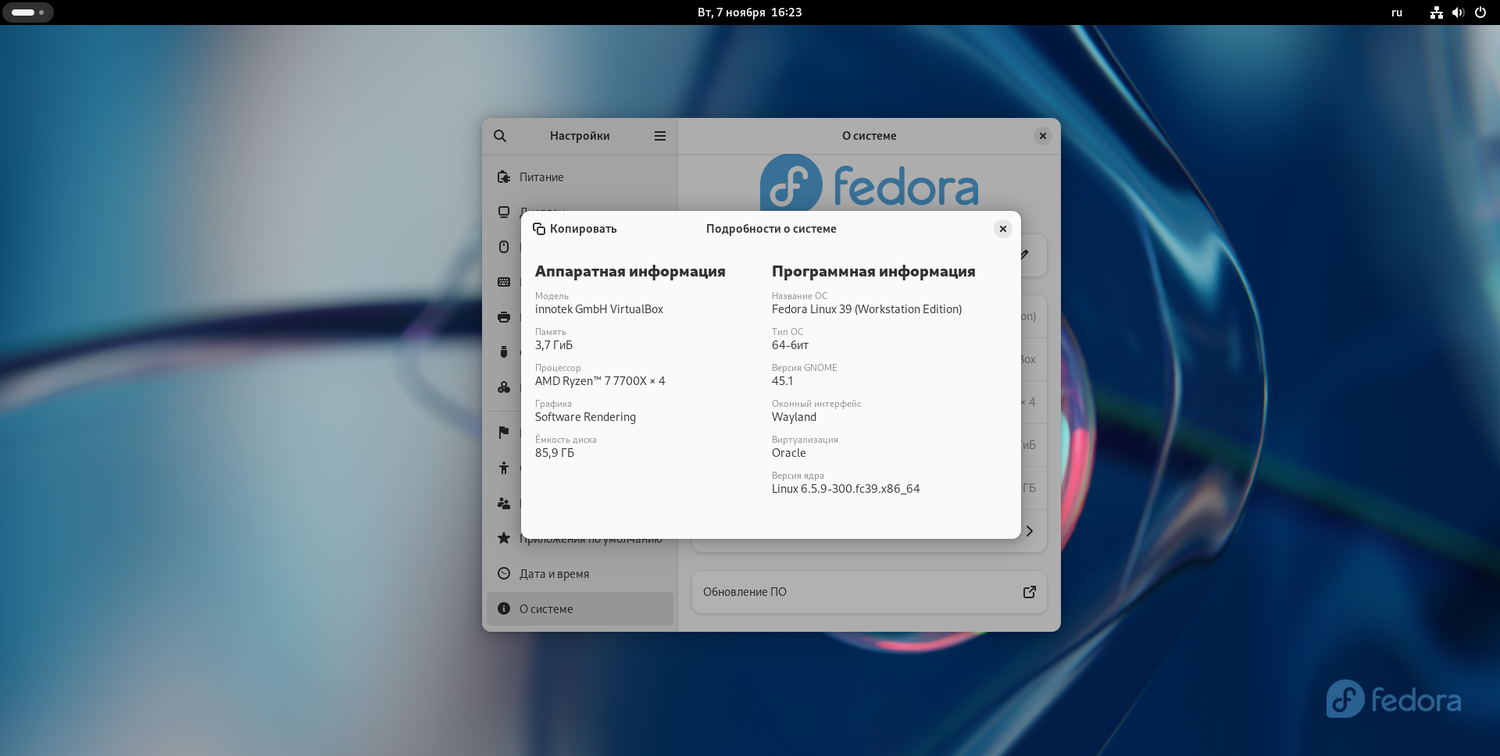Click the mouse icon in settings sidebar

[504, 247]
